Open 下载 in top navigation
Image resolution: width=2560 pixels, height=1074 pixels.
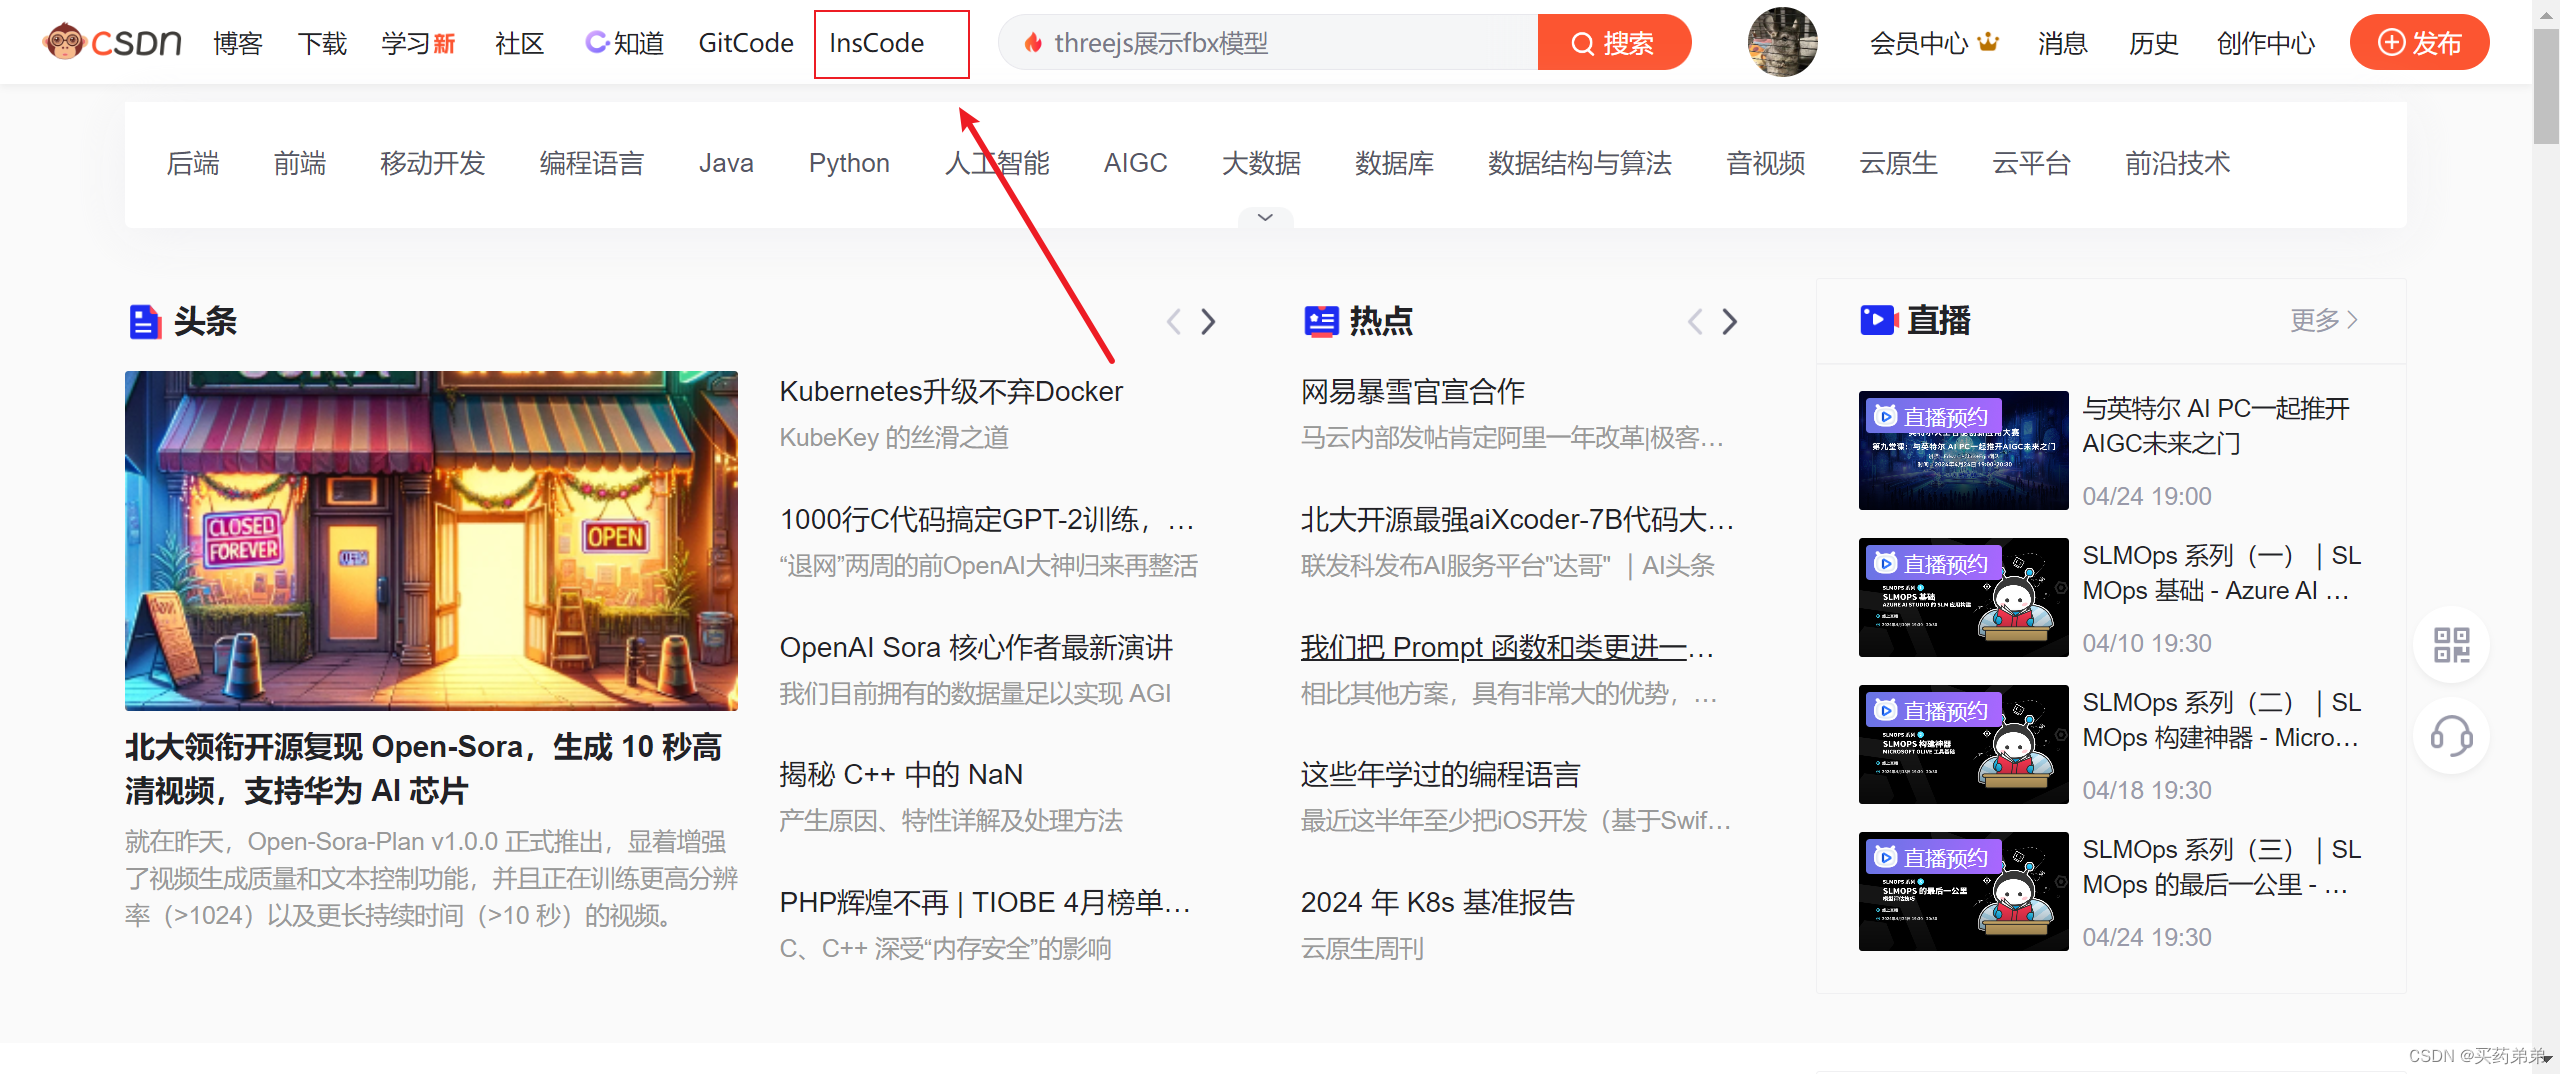pos(322,43)
